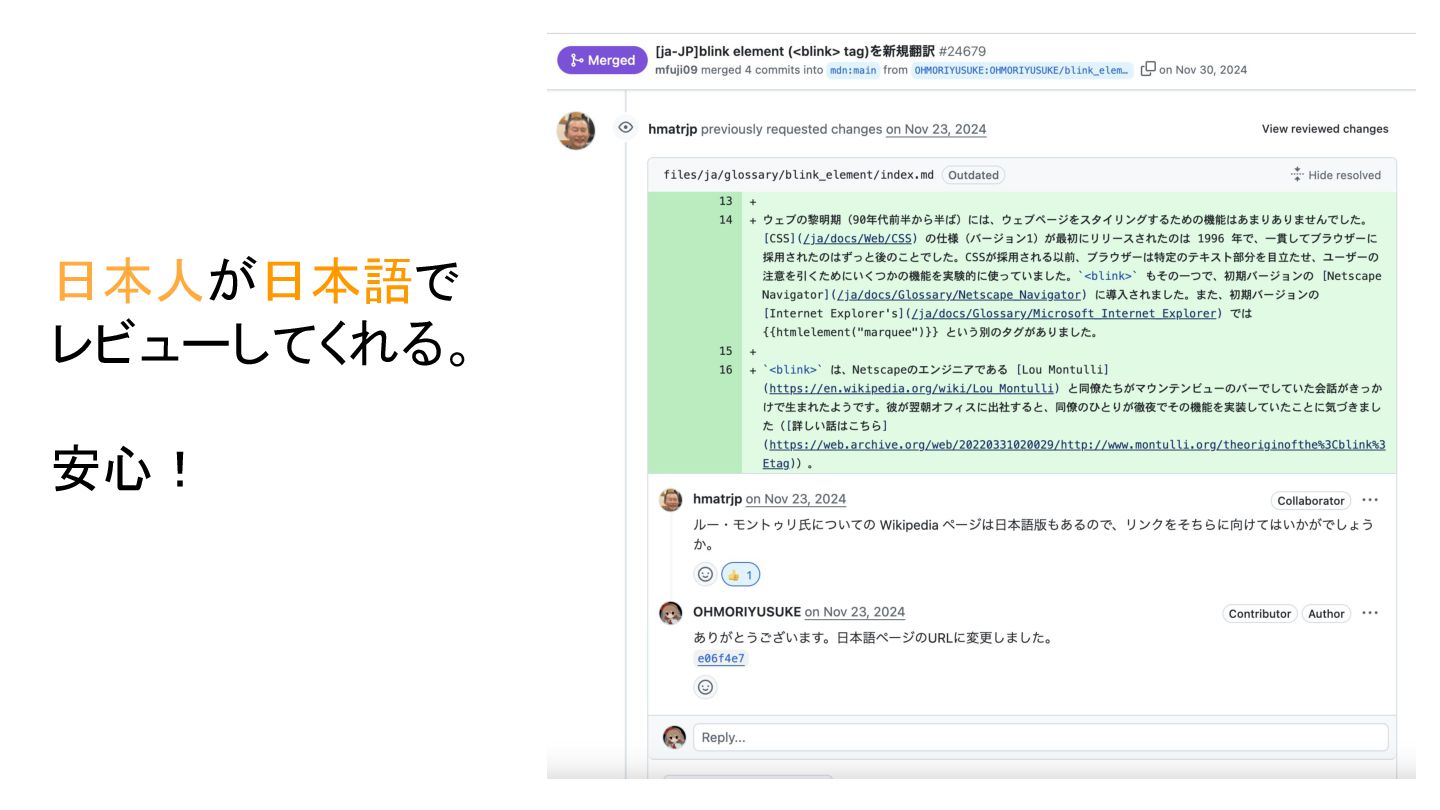This screenshot has height=810, width=1440.
Task: Open file path blink_element/index.md
Action: click(x=798, y=175)
